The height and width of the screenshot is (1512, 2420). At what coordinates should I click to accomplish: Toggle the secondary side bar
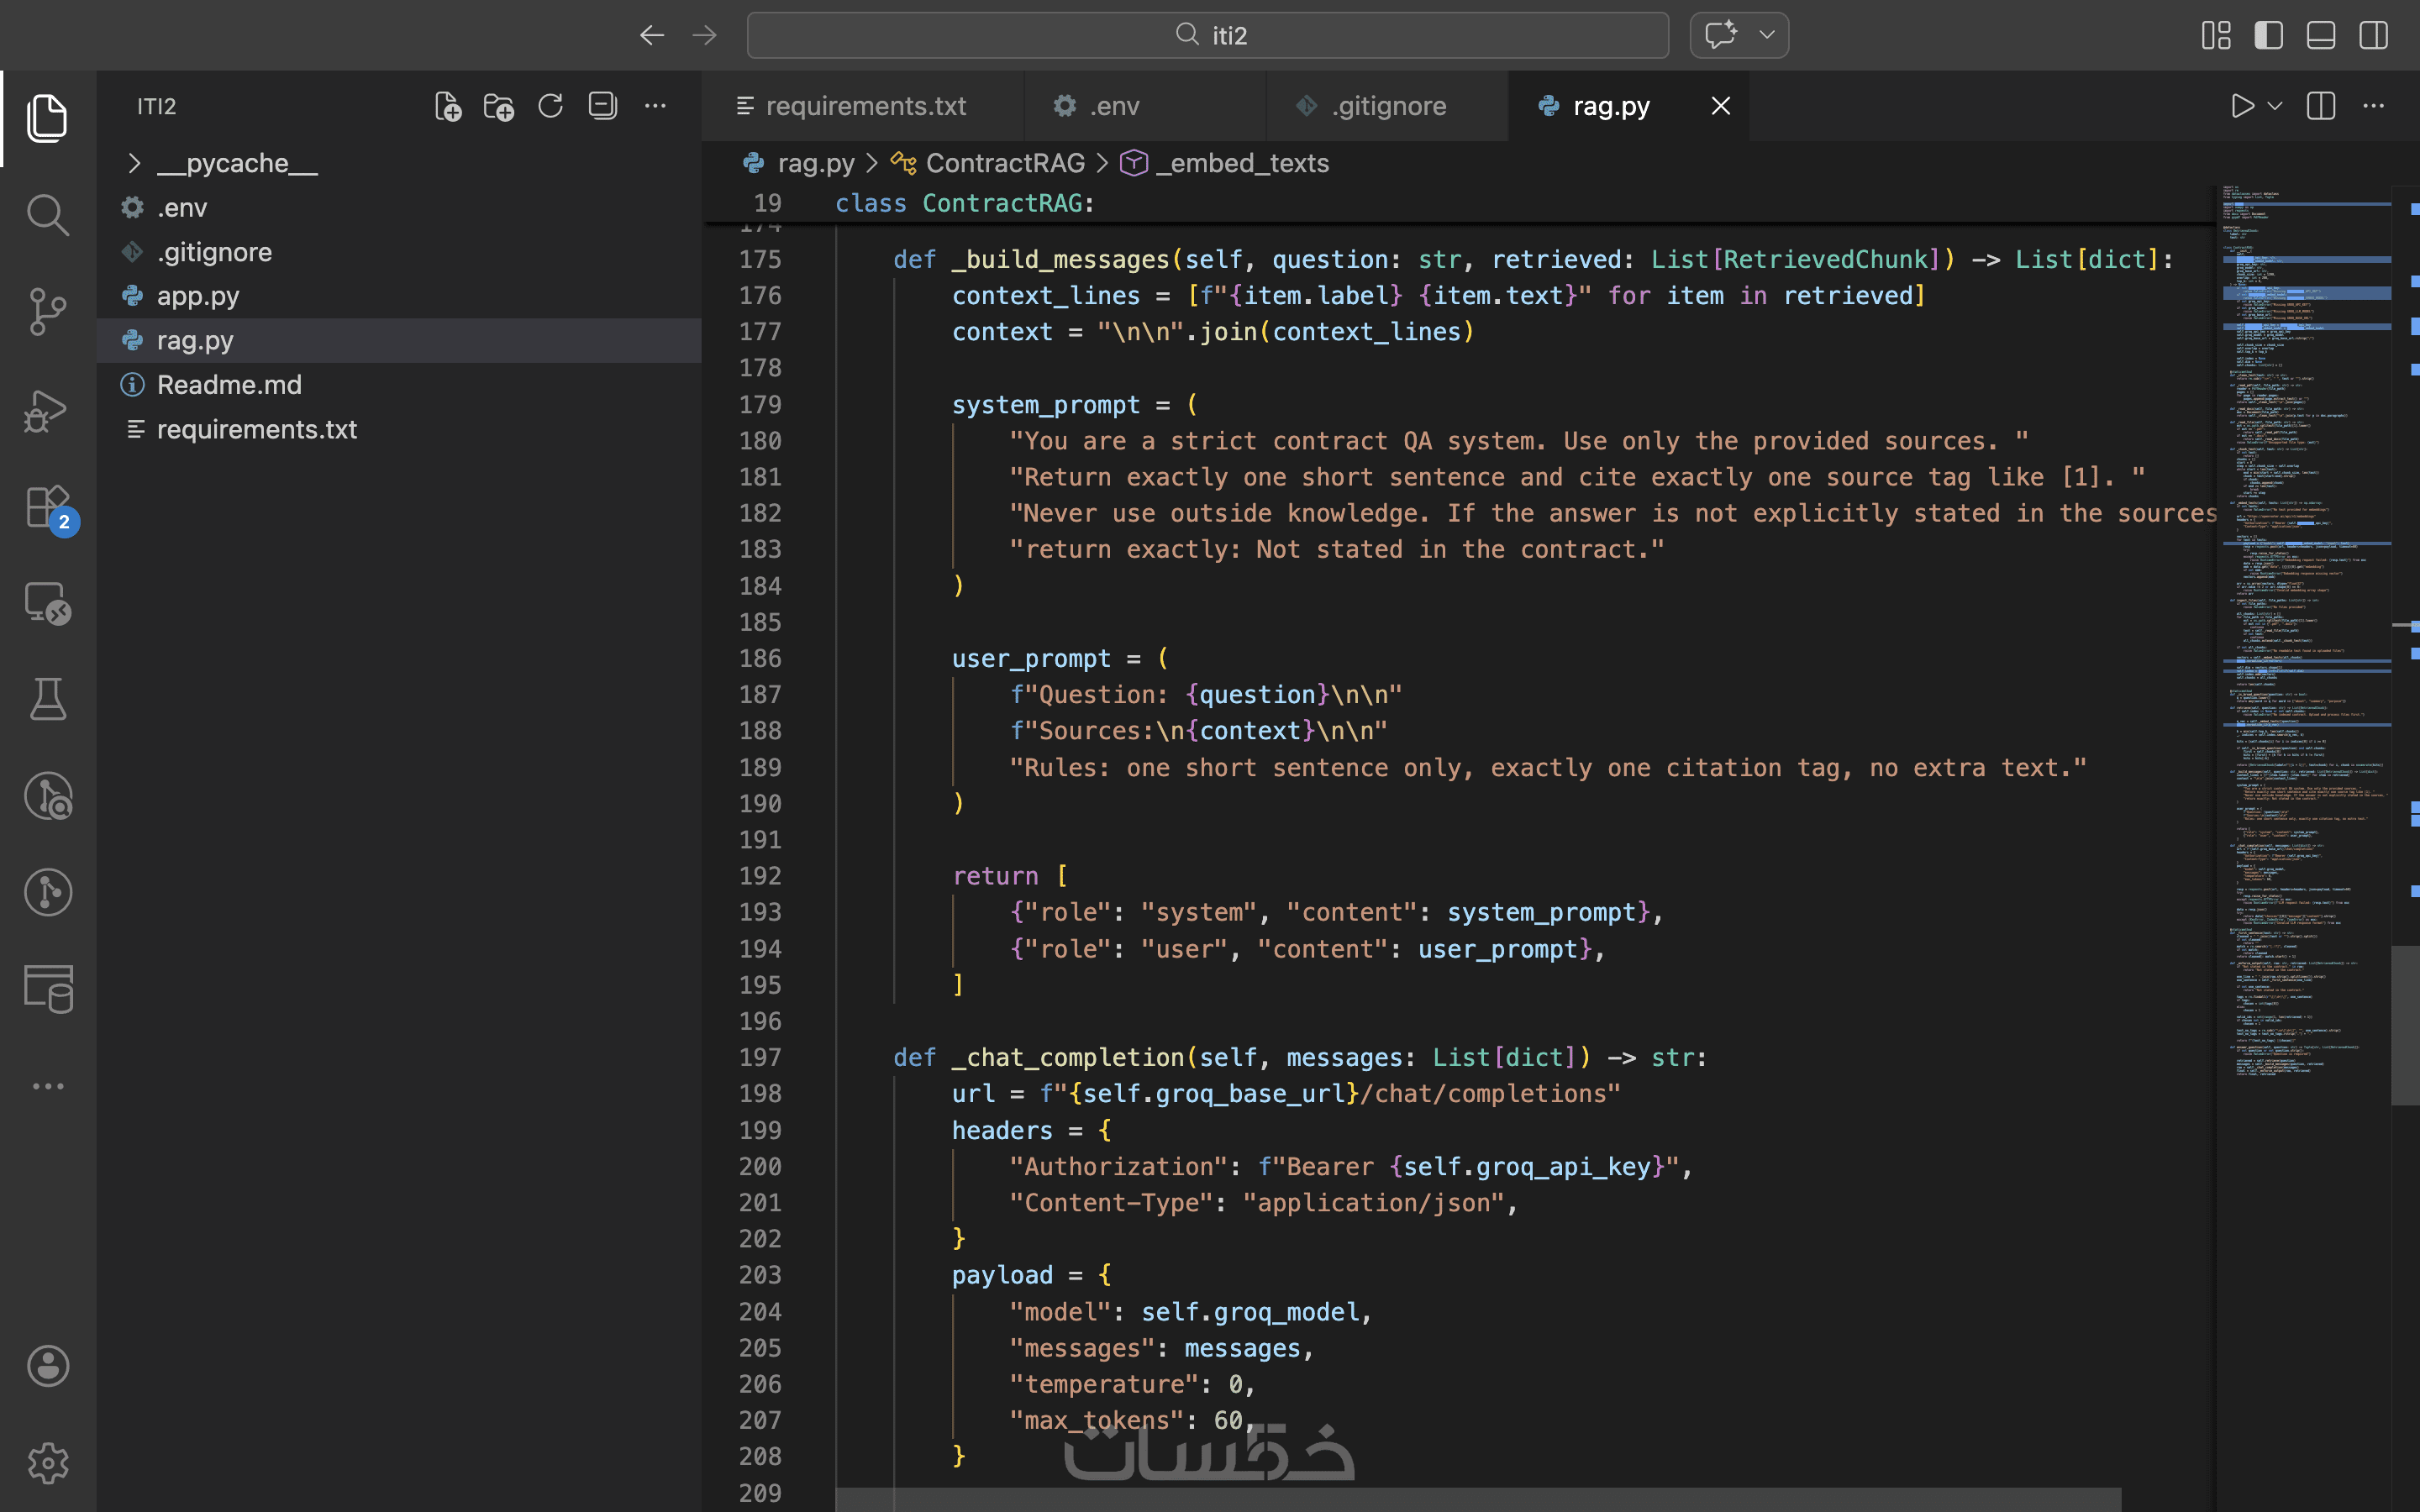[2372, 35]
